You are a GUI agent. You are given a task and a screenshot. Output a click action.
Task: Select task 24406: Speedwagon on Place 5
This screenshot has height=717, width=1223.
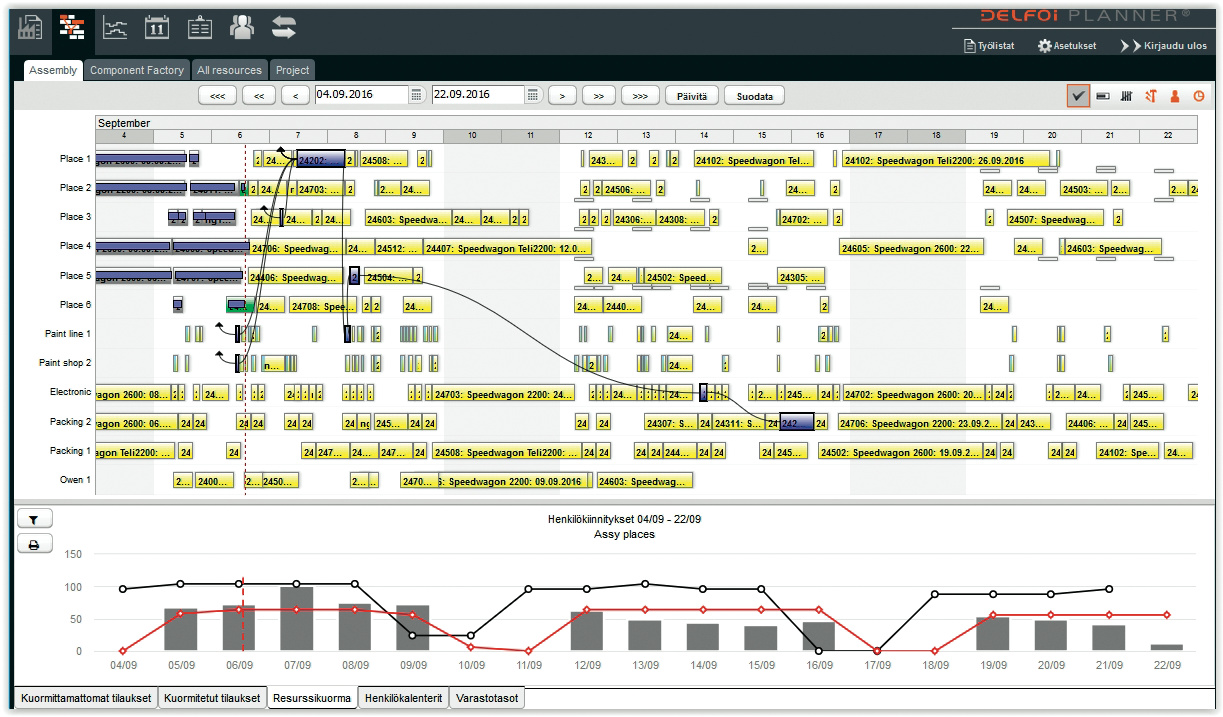(294, 278)
